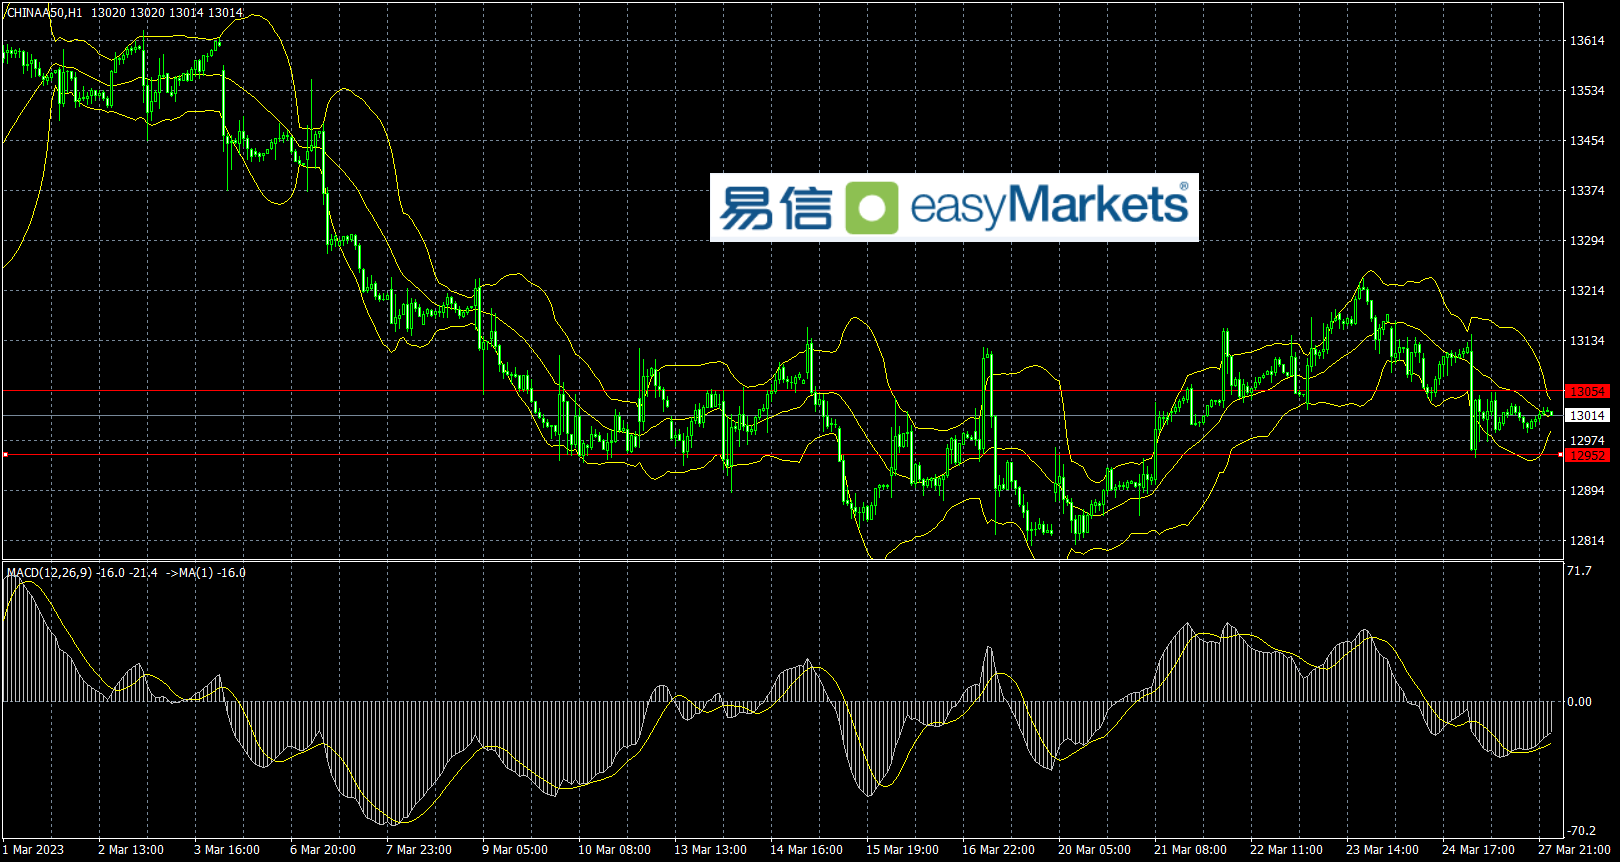Click the 13534 price axis label
This screenshot has width=1620, height=862.
pos(1587,91)
